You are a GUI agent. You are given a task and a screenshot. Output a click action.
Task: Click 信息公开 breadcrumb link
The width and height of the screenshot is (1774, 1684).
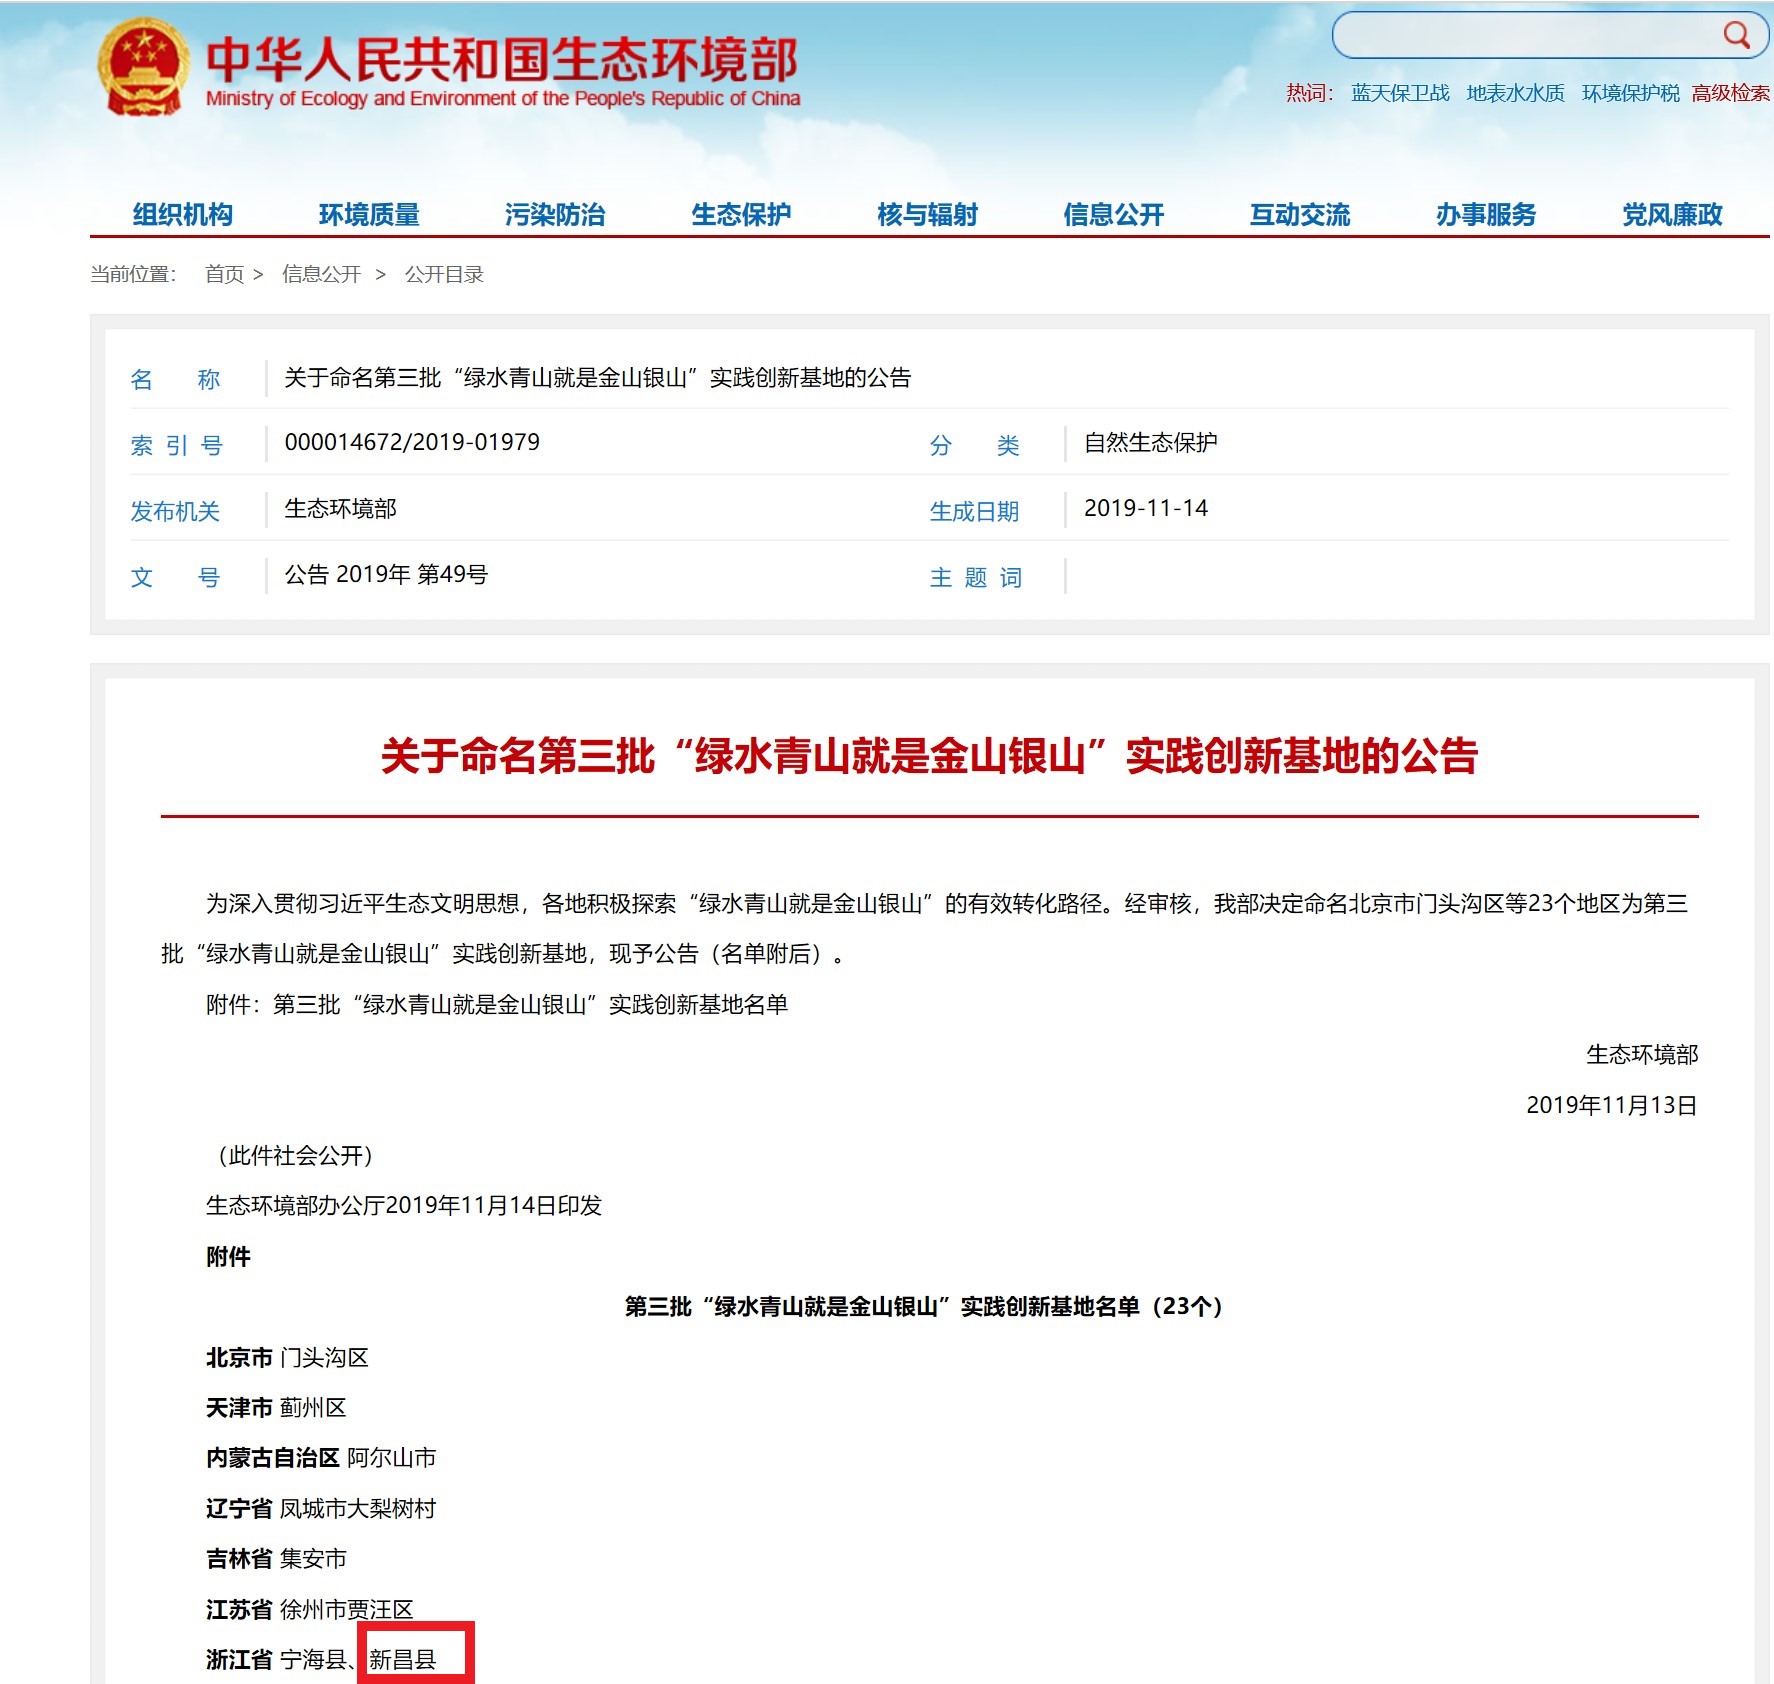[321, 274]
